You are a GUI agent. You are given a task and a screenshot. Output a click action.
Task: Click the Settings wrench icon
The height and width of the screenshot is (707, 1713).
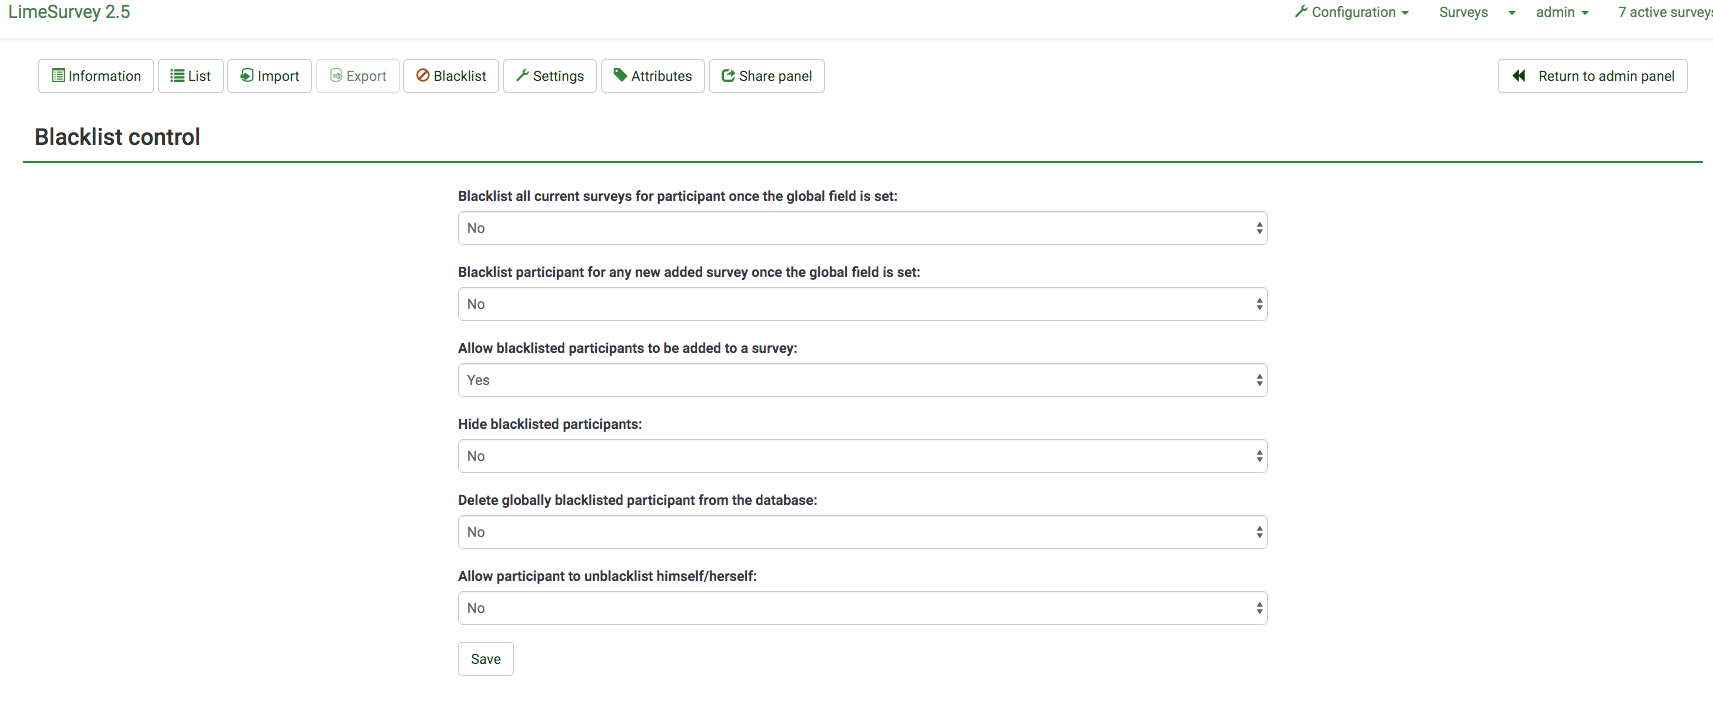(522, 76)
